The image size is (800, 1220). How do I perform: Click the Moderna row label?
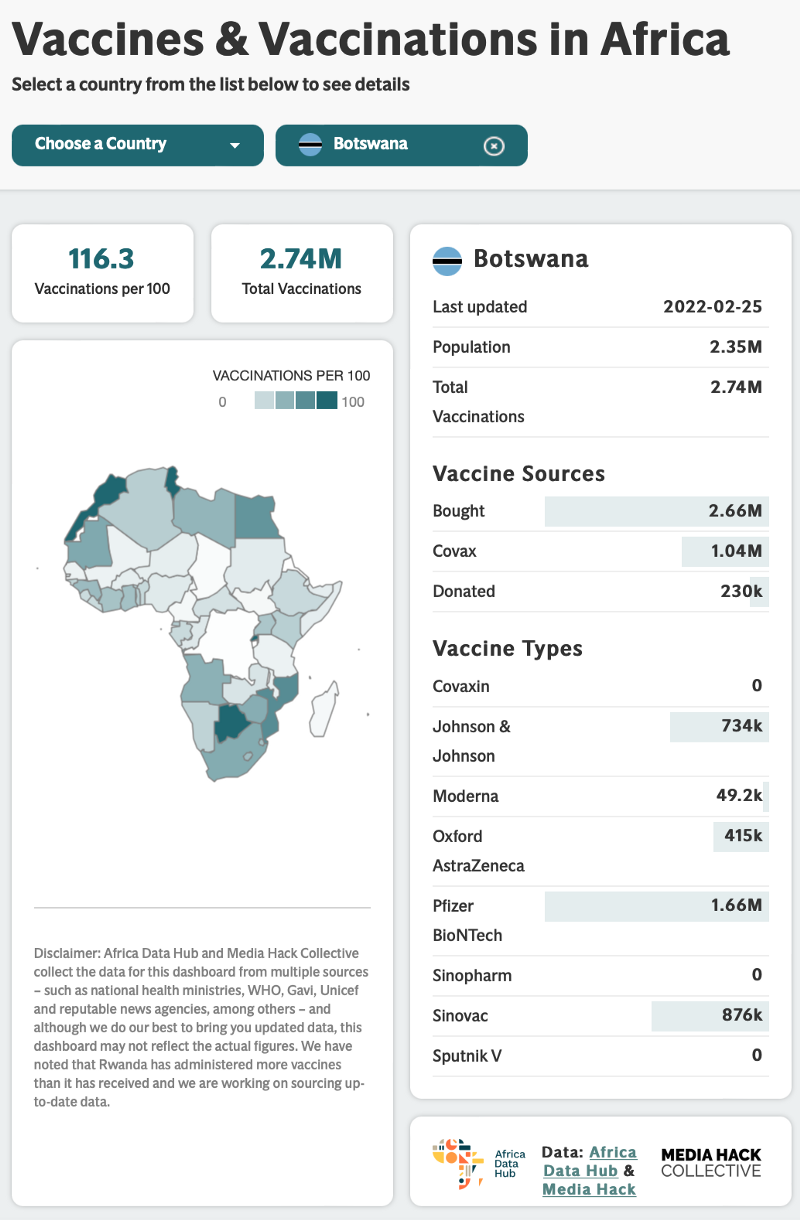point(466,796)
